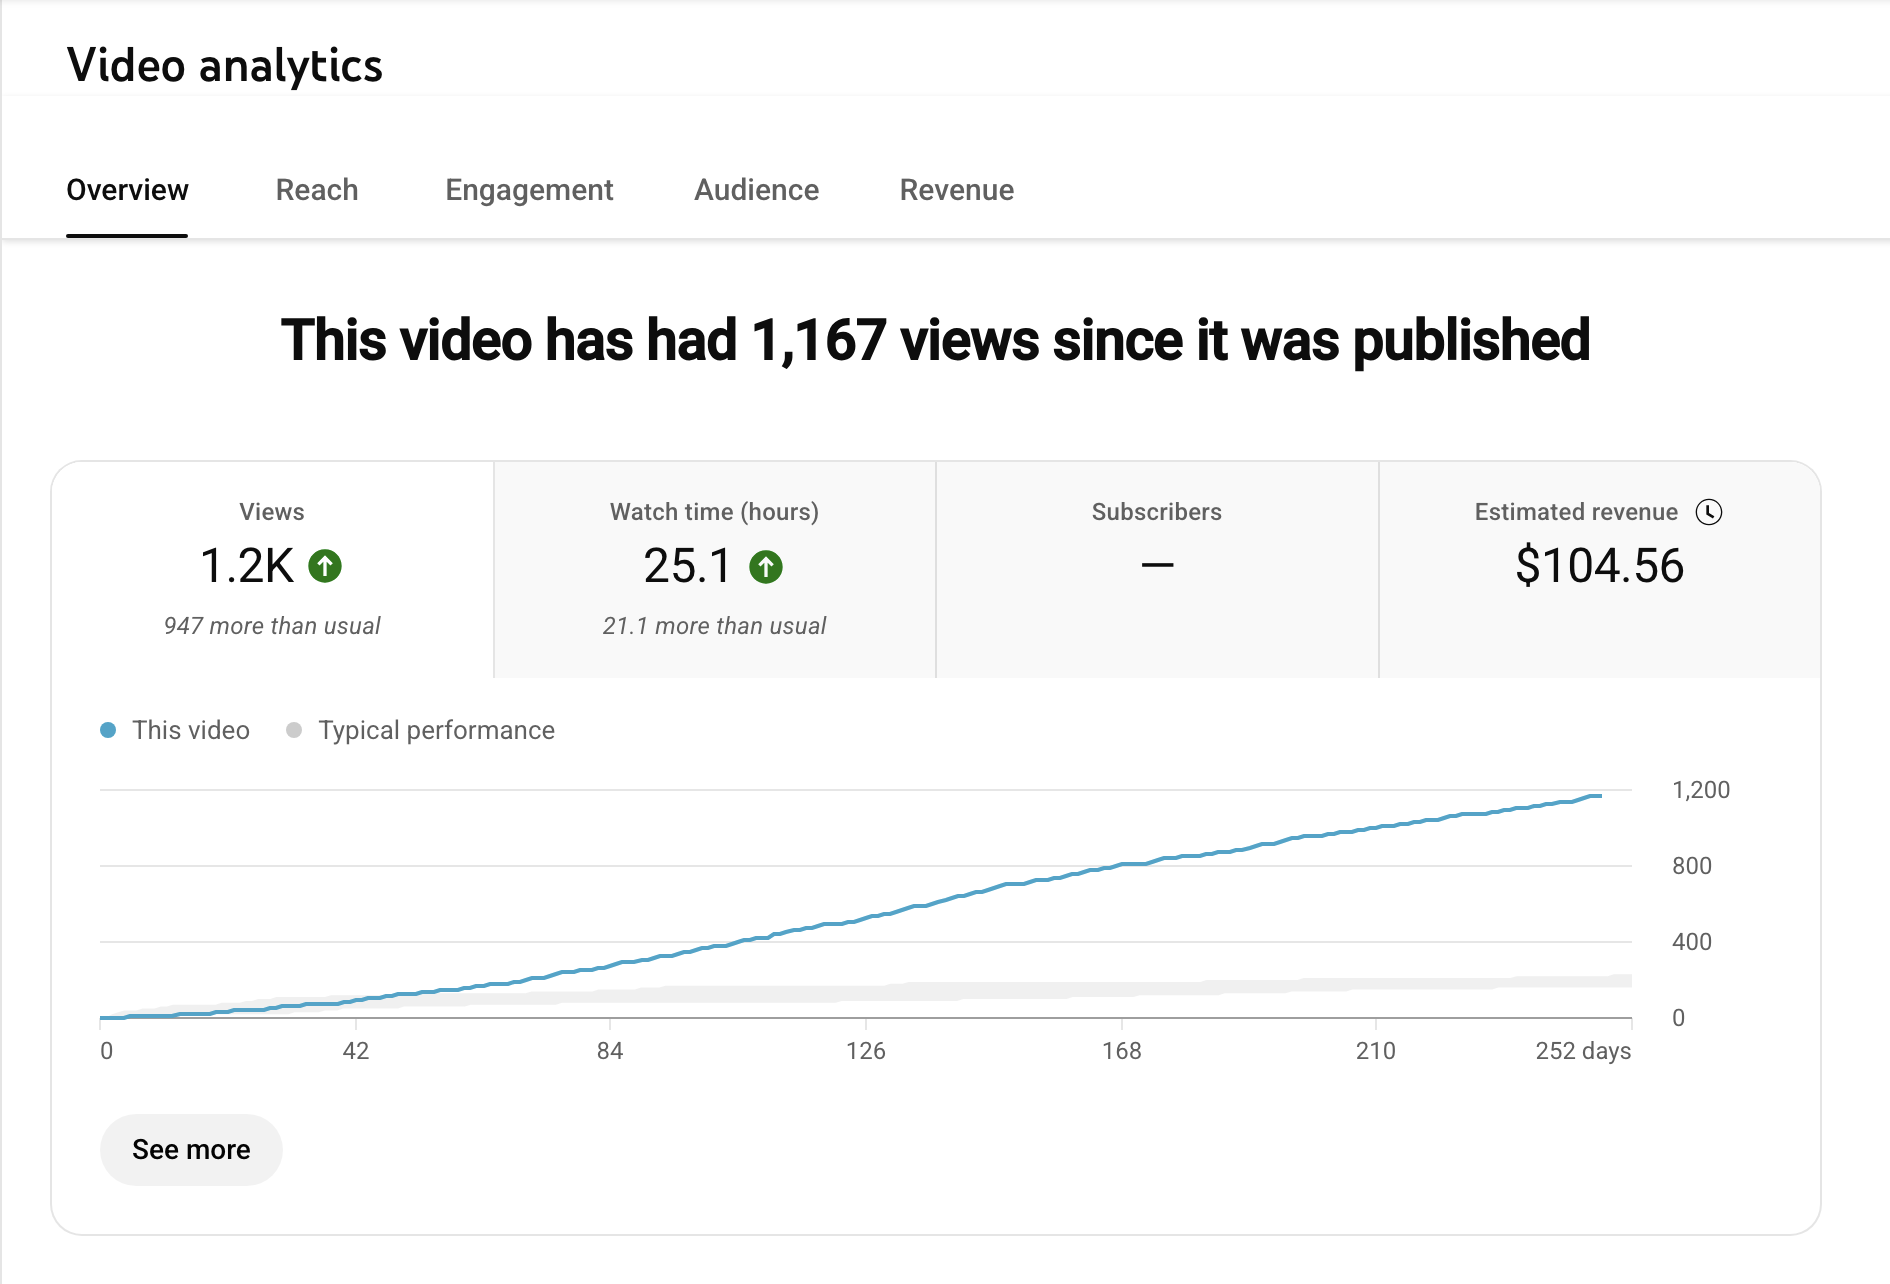Click the 947 more than usual text
The width and height of the screenshot is (1890, 1284).
tap(272, 625)
